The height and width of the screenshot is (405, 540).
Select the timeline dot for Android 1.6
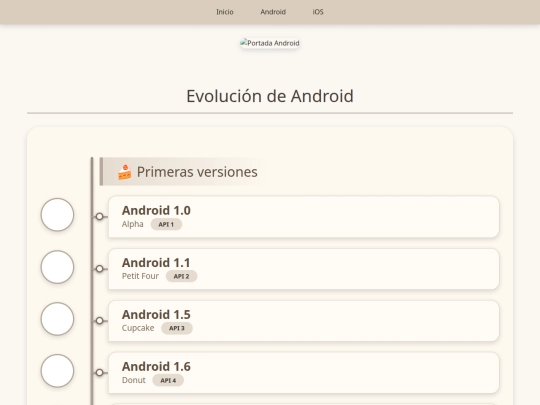[100, 373]
